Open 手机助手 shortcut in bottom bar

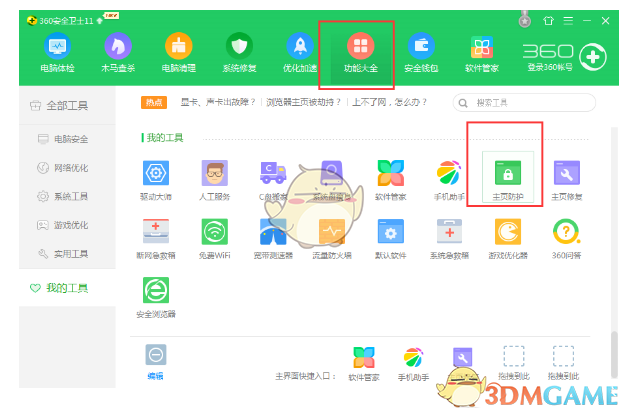pos(413,363)
